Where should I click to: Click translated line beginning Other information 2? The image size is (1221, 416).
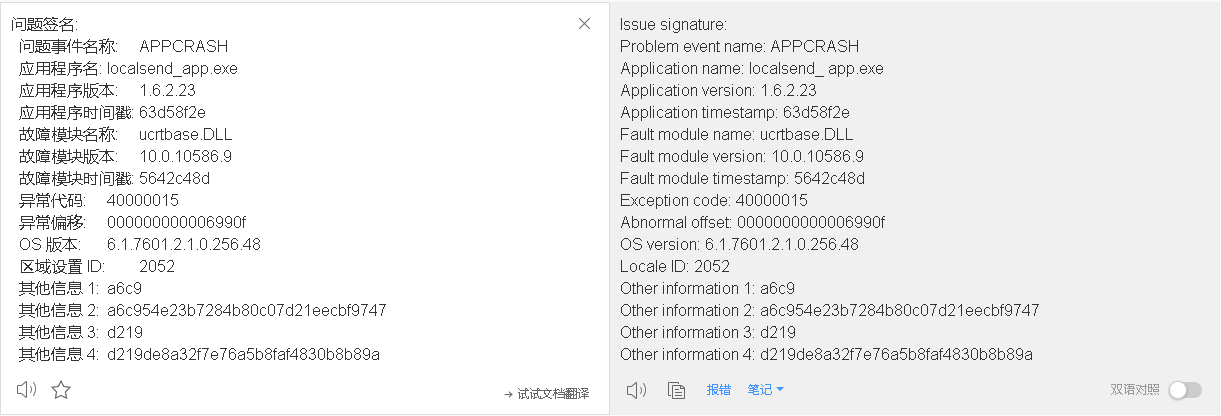[x=830, y=310]
